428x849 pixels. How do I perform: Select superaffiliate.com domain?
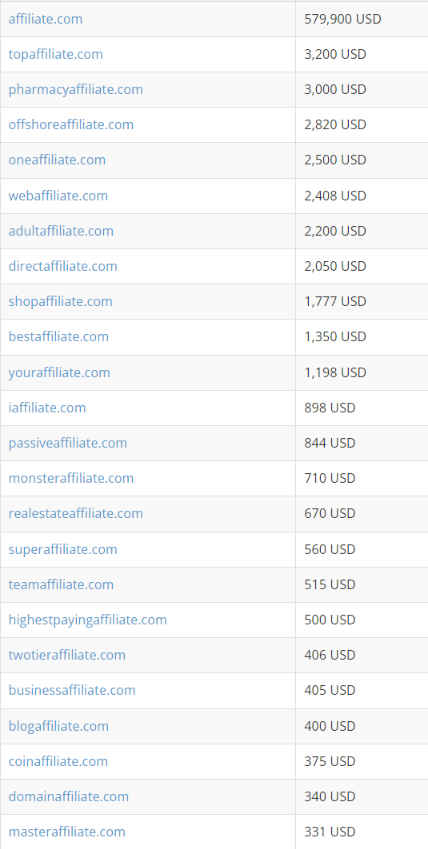[63, 550]
